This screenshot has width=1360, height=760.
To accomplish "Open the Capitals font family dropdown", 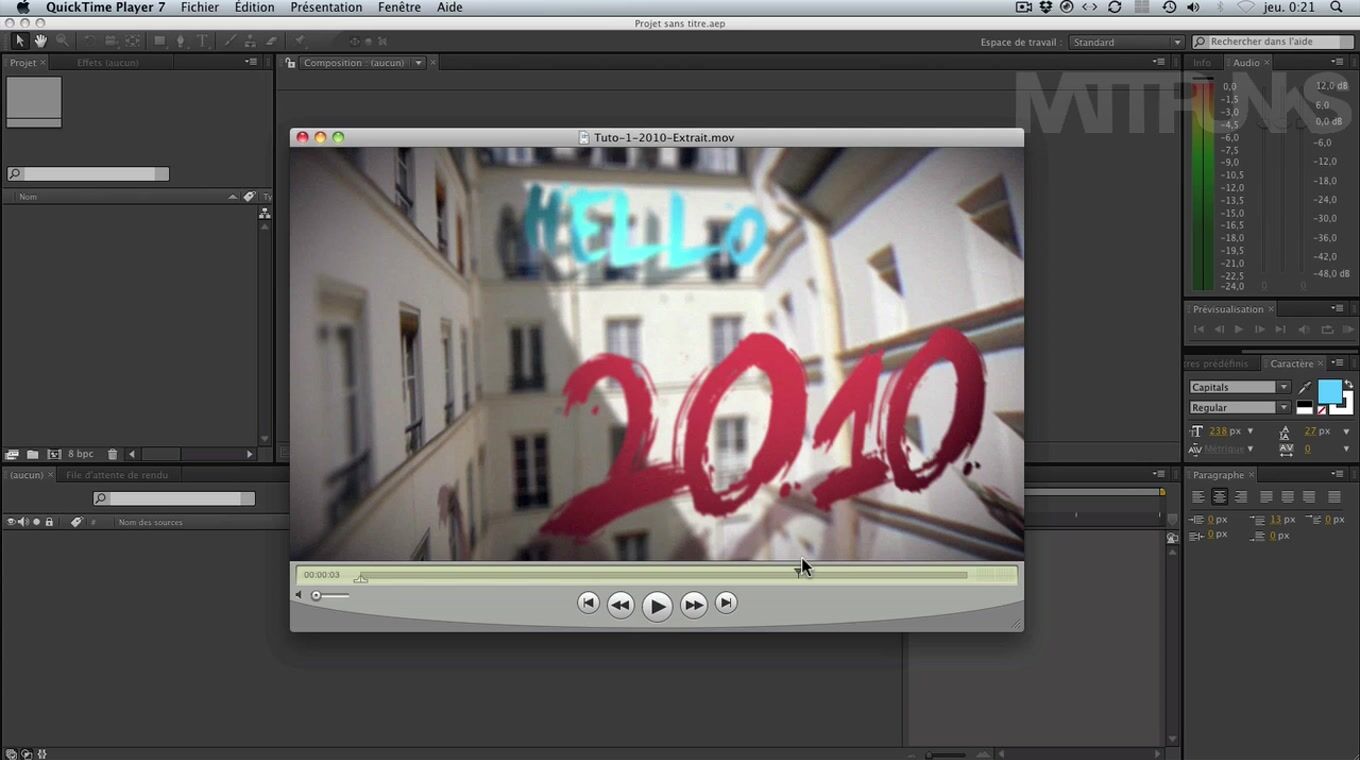I will (1240, 387).
